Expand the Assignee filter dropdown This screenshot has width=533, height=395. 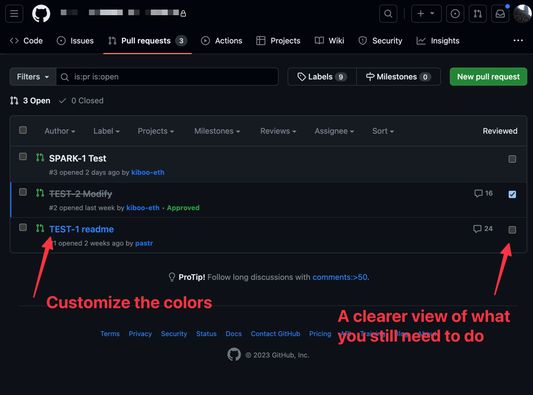click(334, 131)
